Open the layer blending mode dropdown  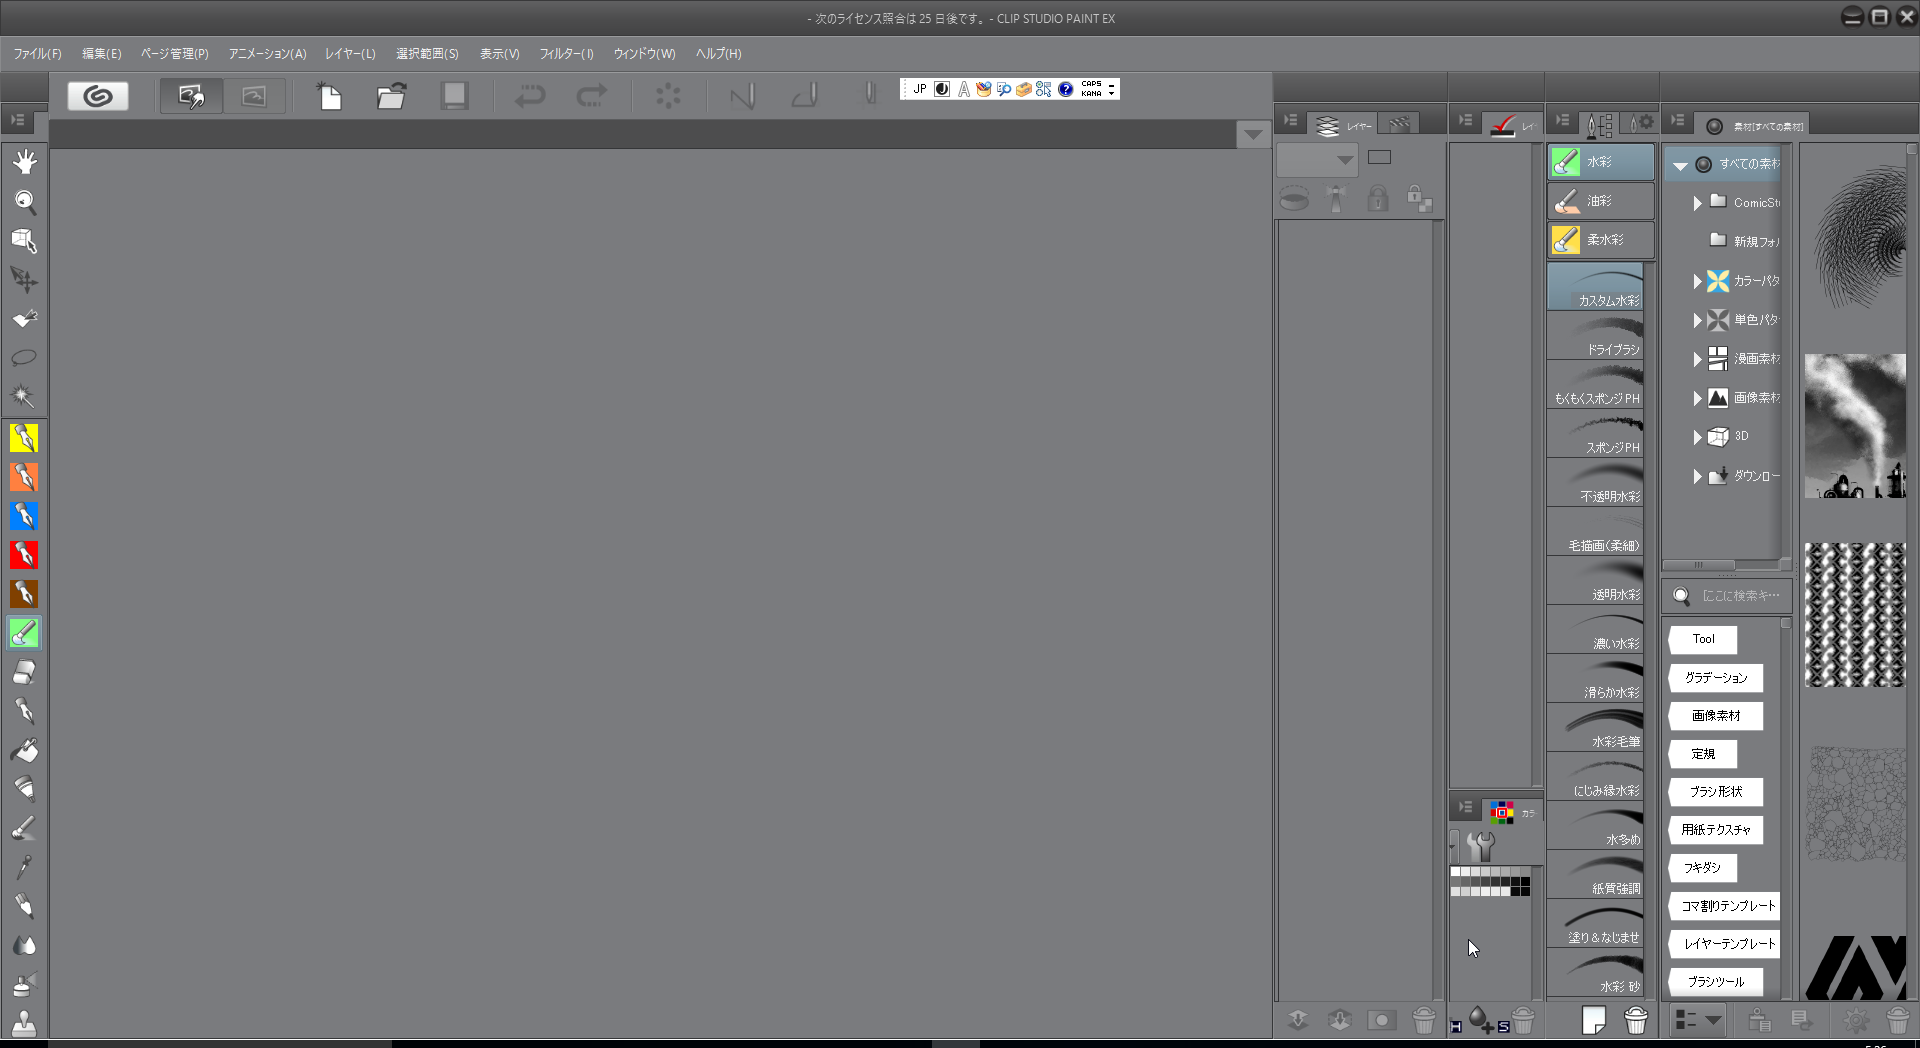coord(1317,159)
